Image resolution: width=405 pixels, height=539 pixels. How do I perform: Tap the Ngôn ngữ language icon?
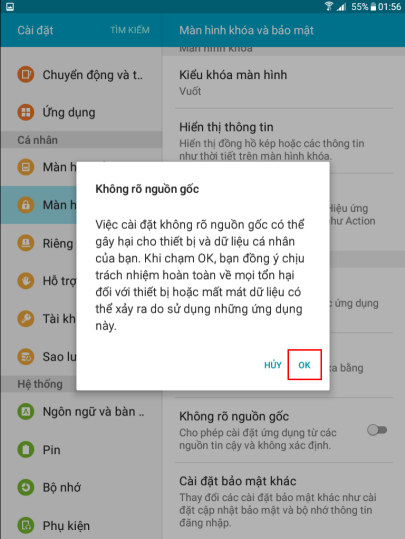click(26, 411)
